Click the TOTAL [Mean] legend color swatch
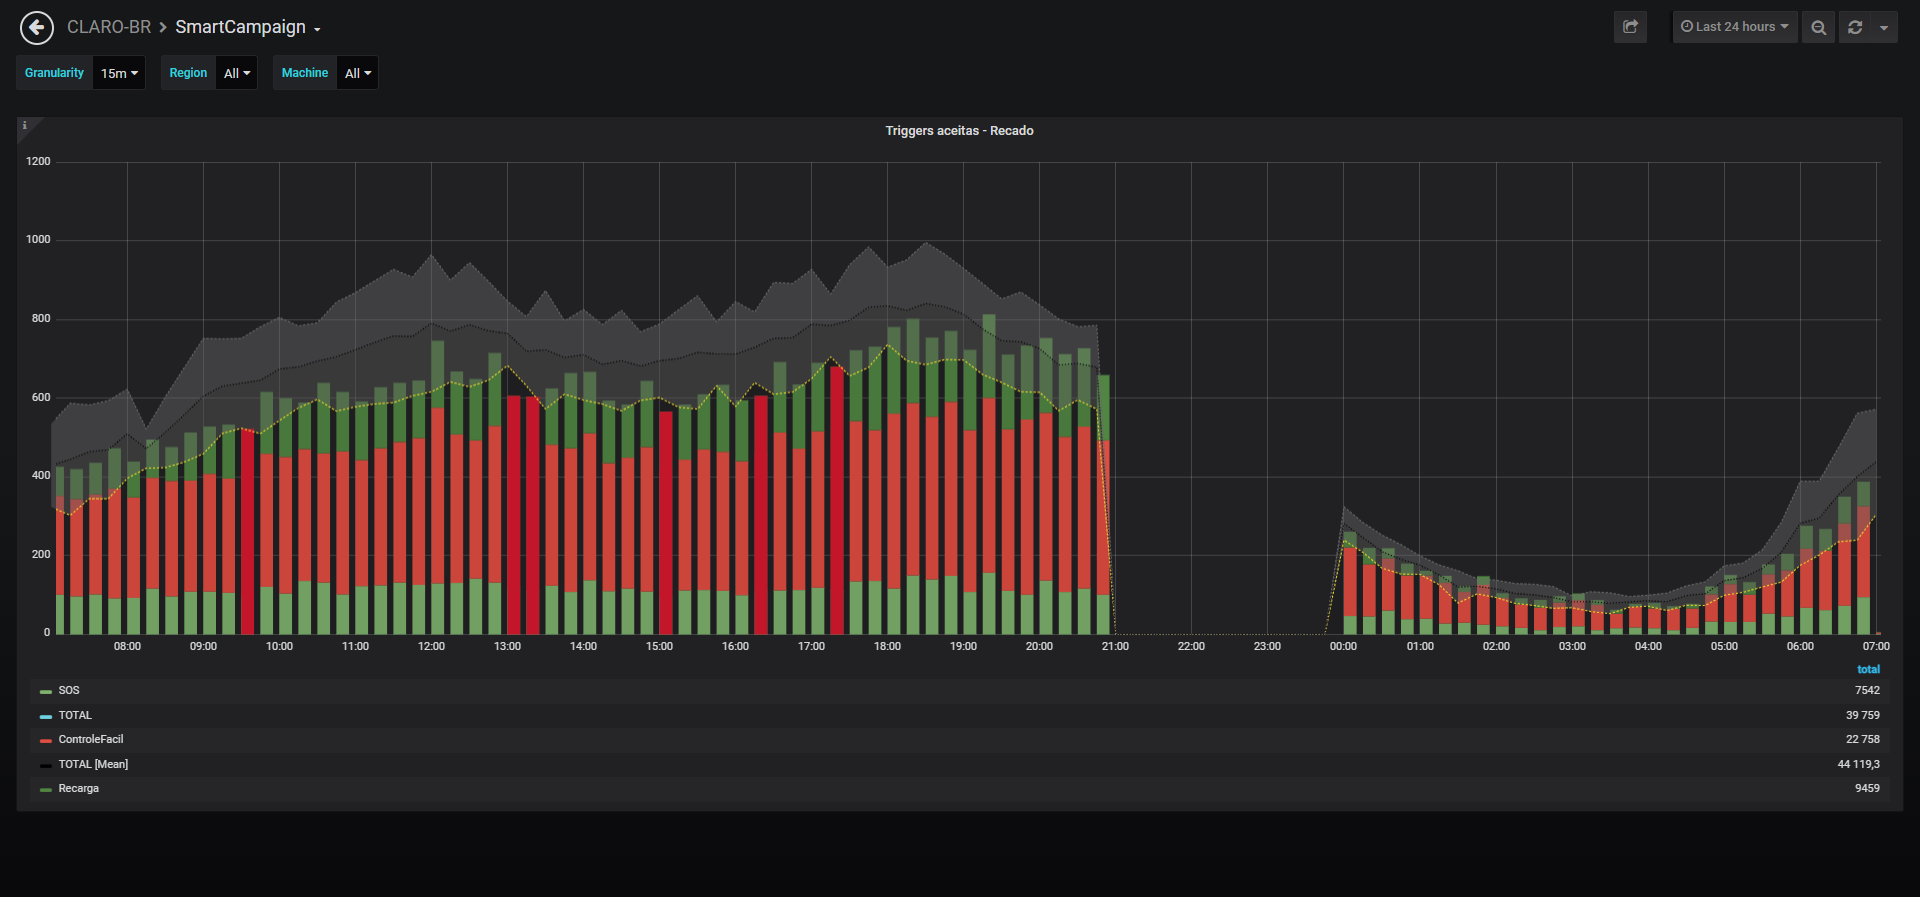Image resolution: width=1920 pixels, height=897 pixels. (x=46, y=765)
